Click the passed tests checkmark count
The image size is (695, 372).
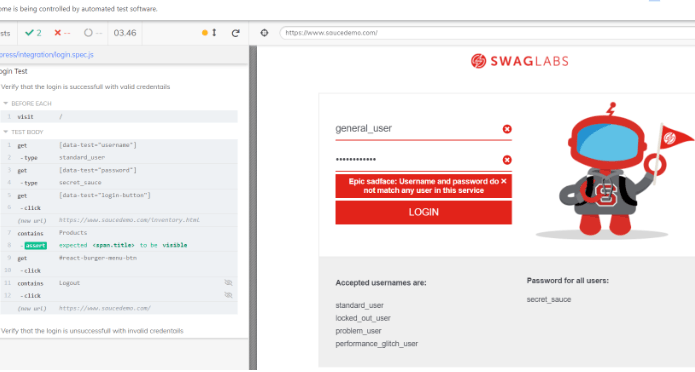(x=33, y=33)
